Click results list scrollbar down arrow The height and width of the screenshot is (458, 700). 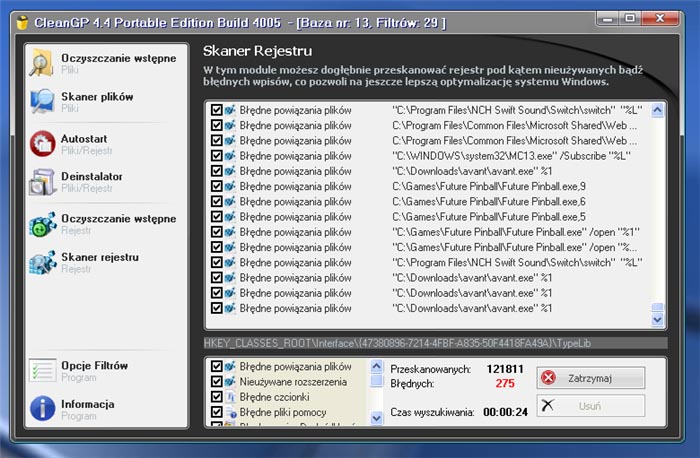(657, 320)
